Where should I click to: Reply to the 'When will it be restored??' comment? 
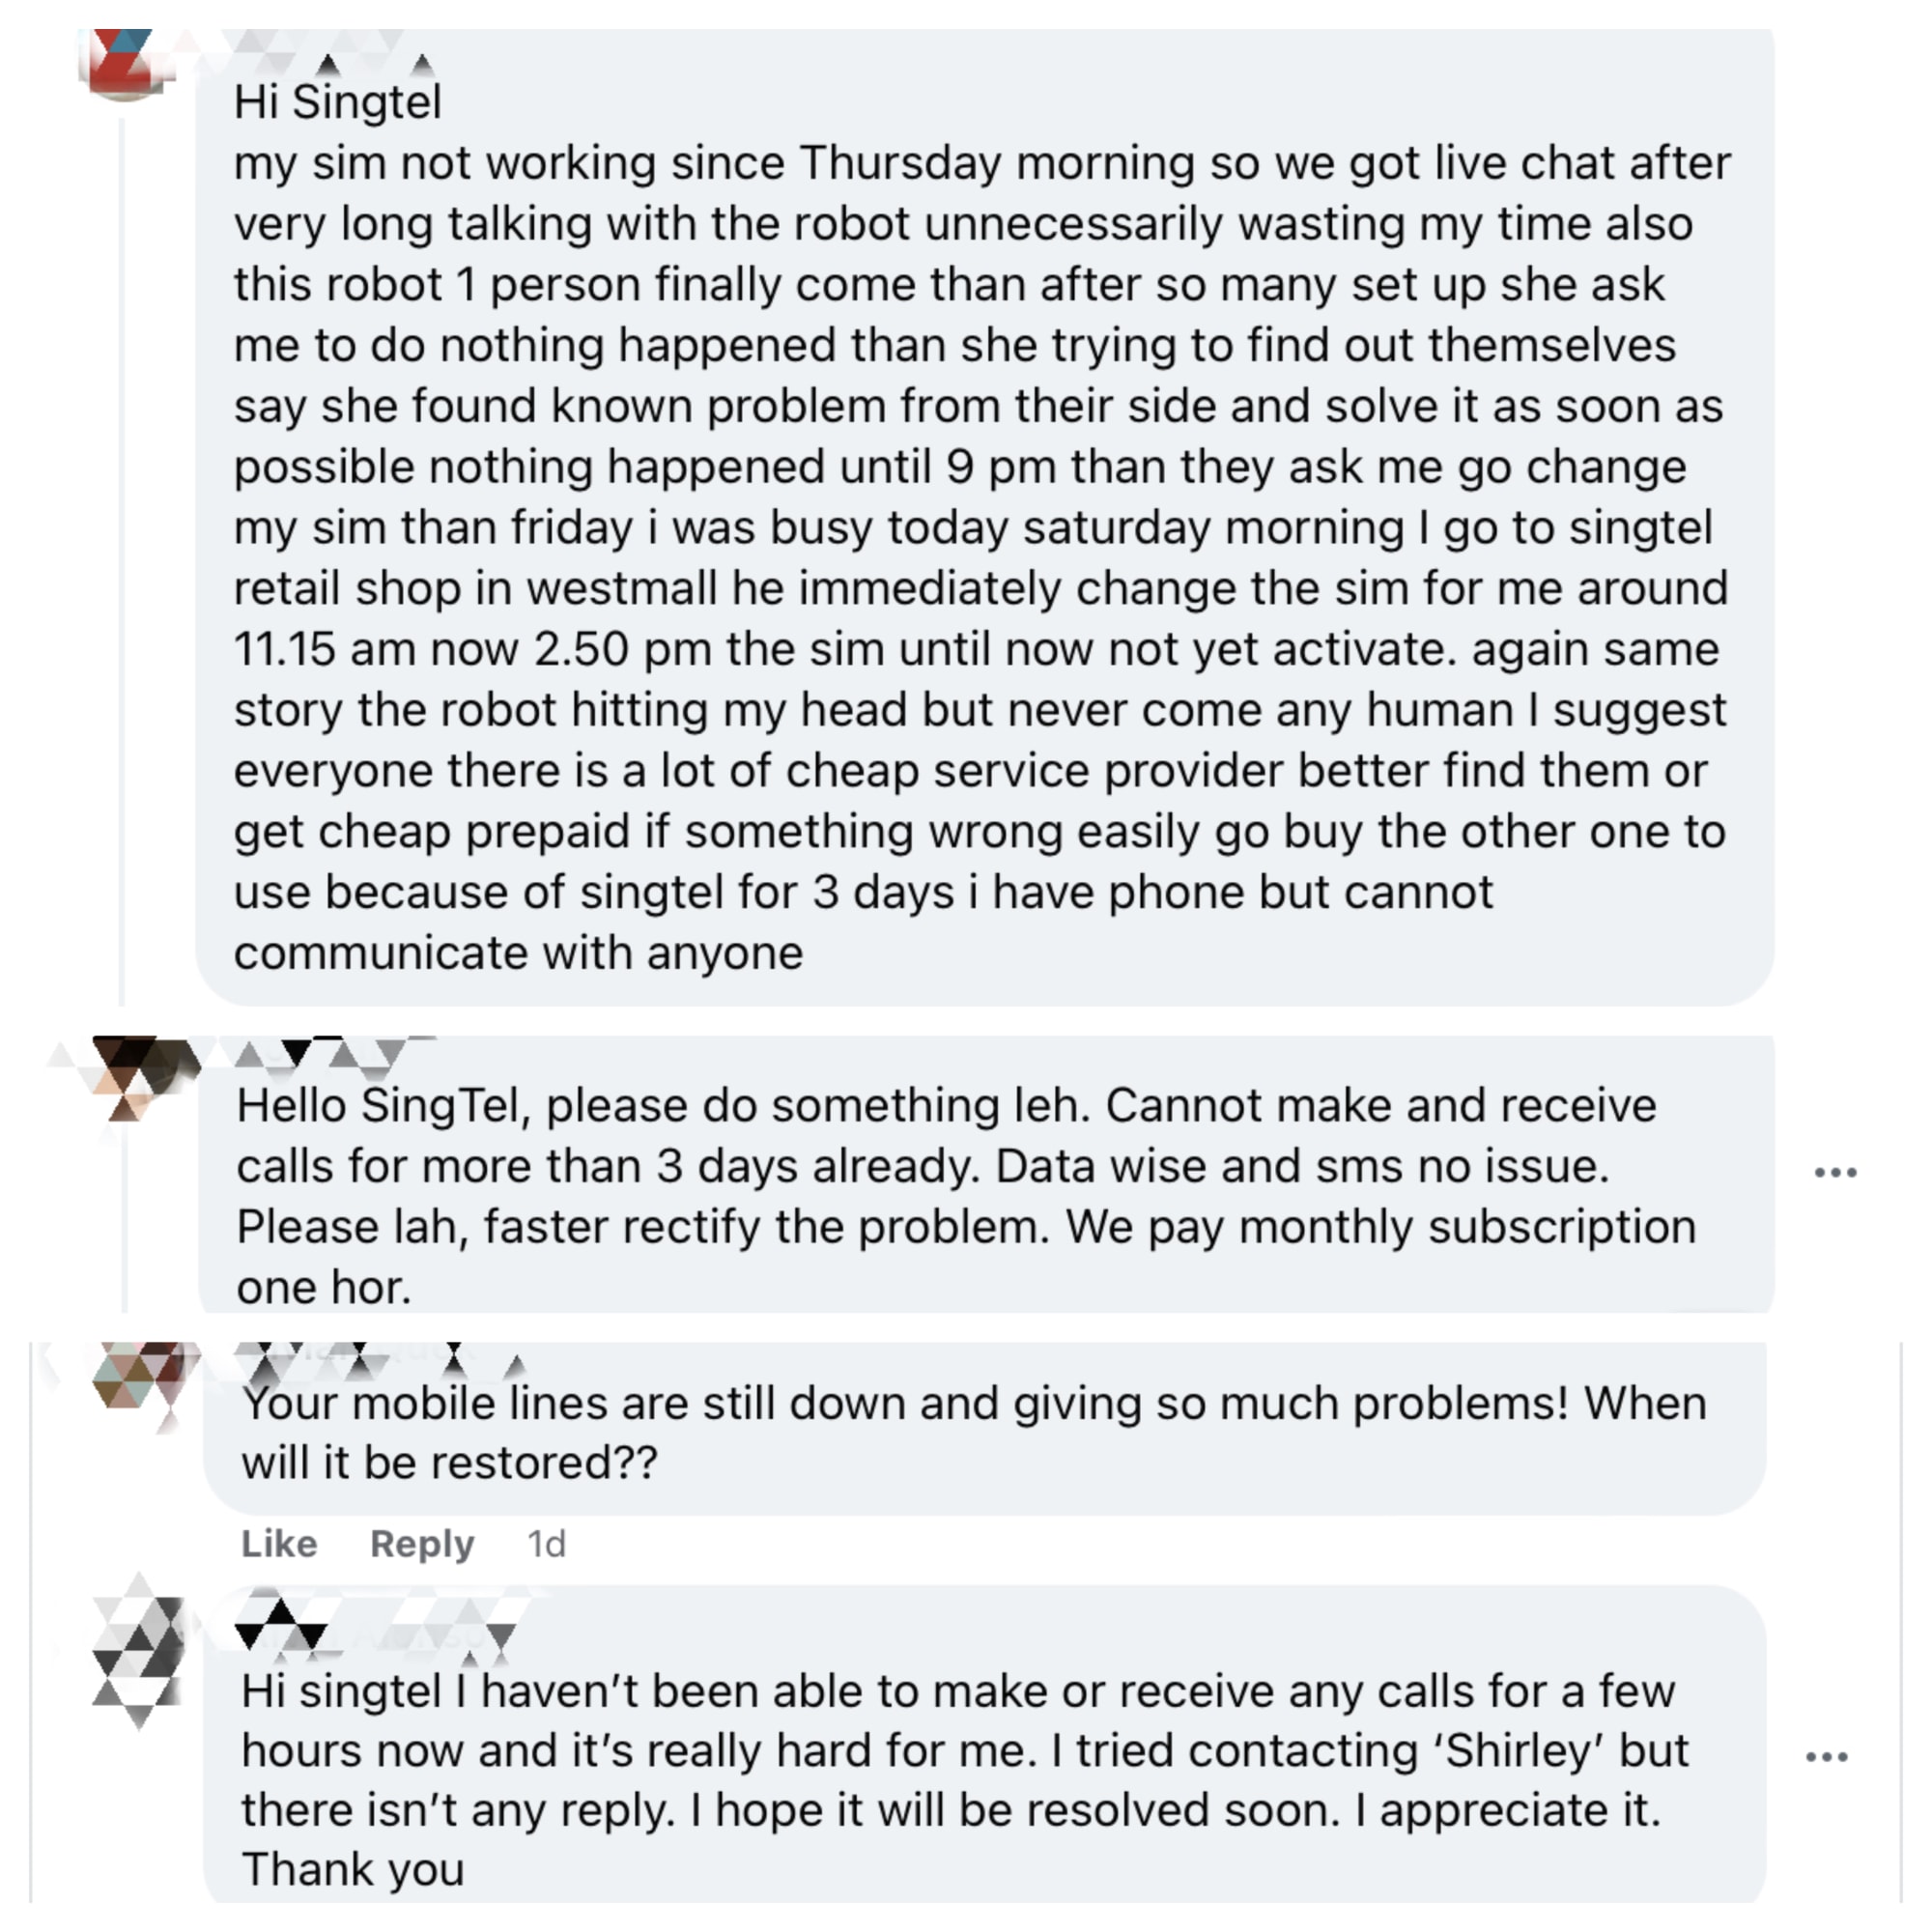[422, 1544]
